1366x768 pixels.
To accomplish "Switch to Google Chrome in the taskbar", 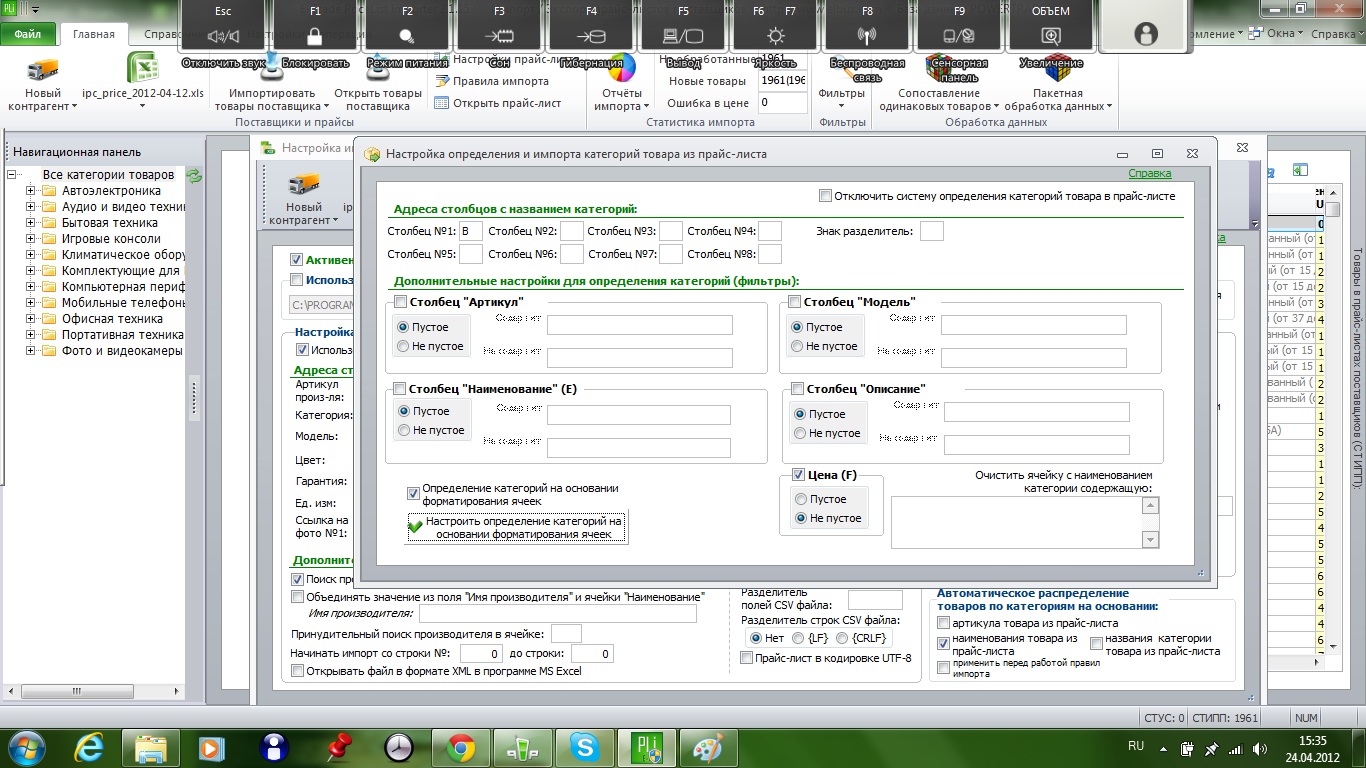I will pyautogui.click(x=461, y=747).
